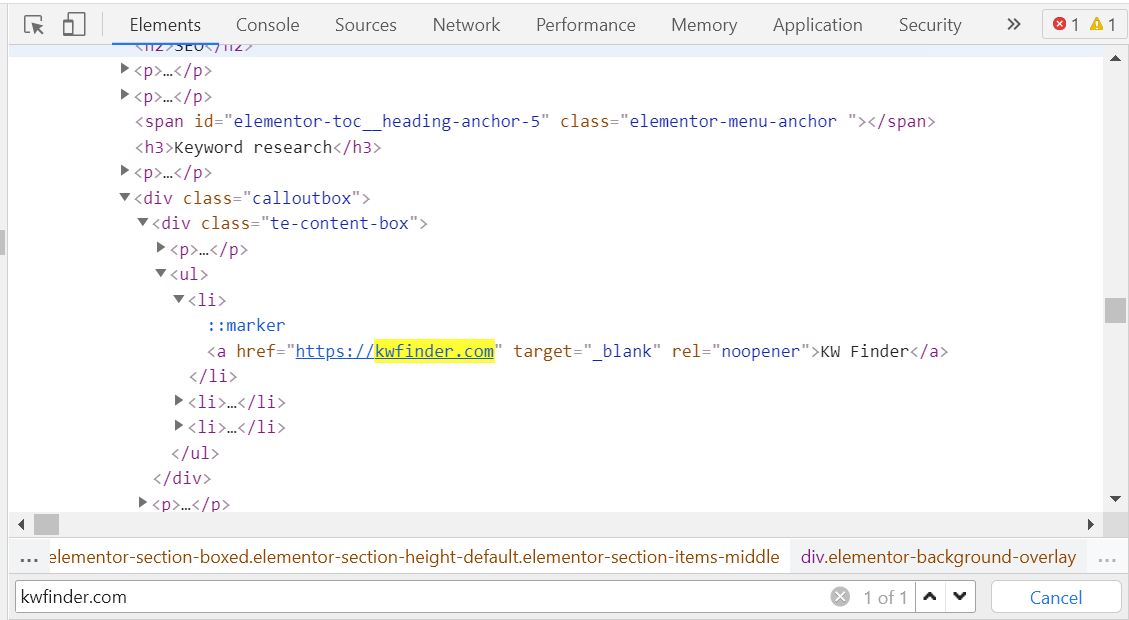1129x620 pixels.
Task: Open the red error count indicator
Action: coord(1066,24)
